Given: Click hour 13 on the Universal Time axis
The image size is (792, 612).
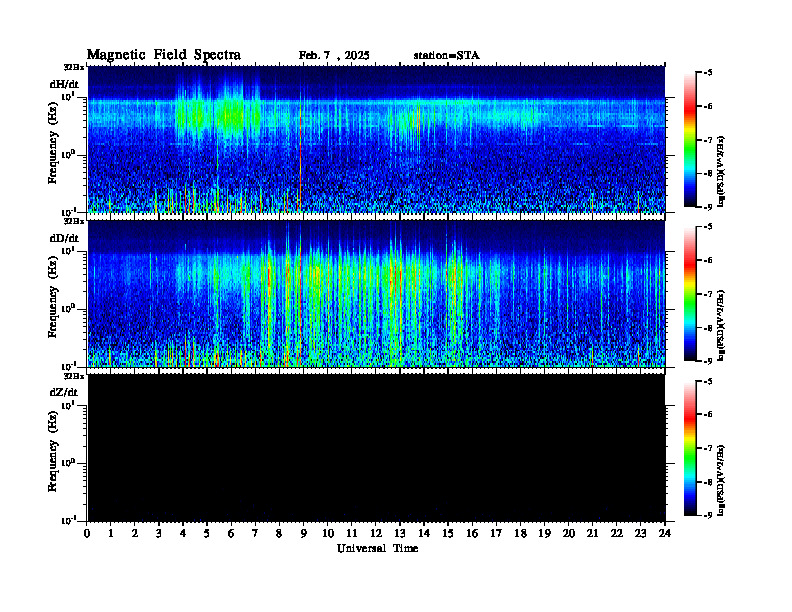Looking at the screenshot, I should [x=400, y=534].
